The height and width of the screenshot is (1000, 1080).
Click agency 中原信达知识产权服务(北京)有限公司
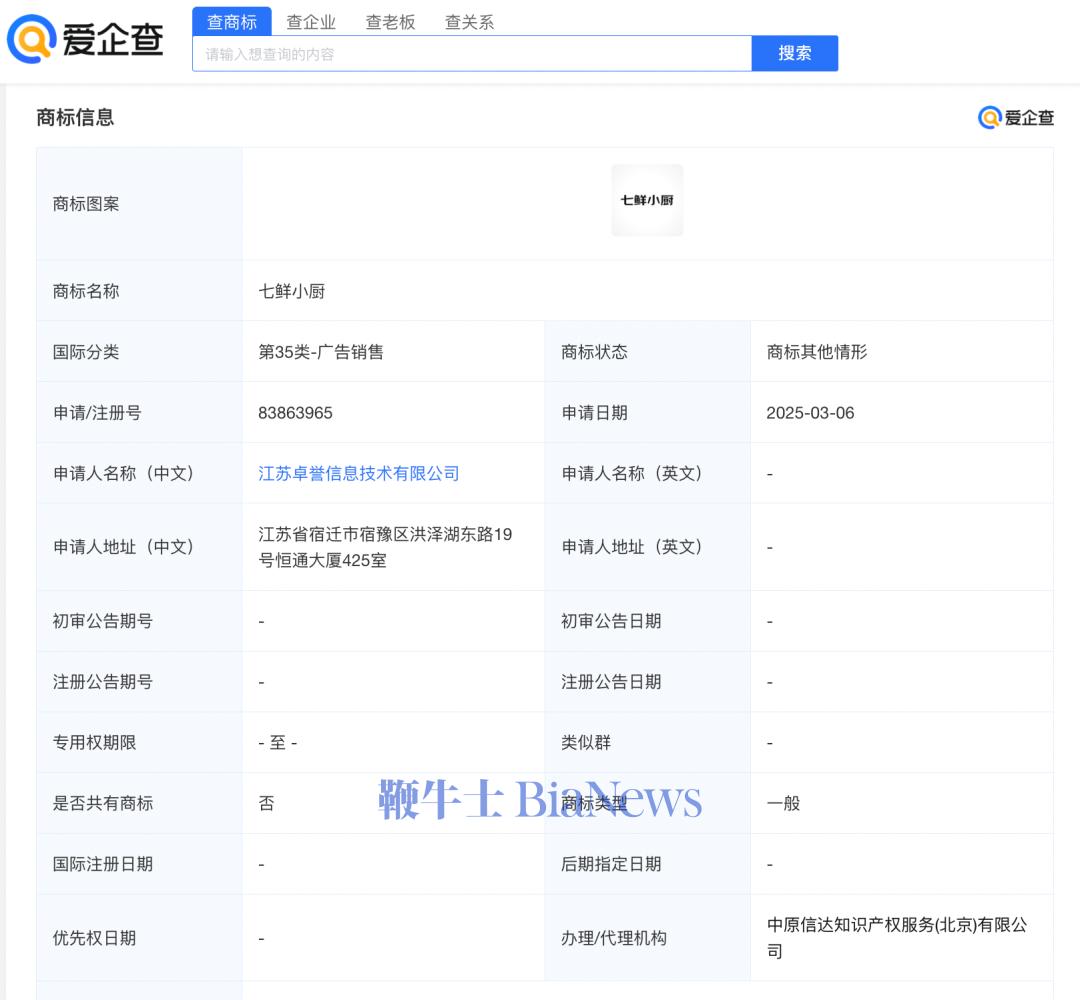click(897, 938)
